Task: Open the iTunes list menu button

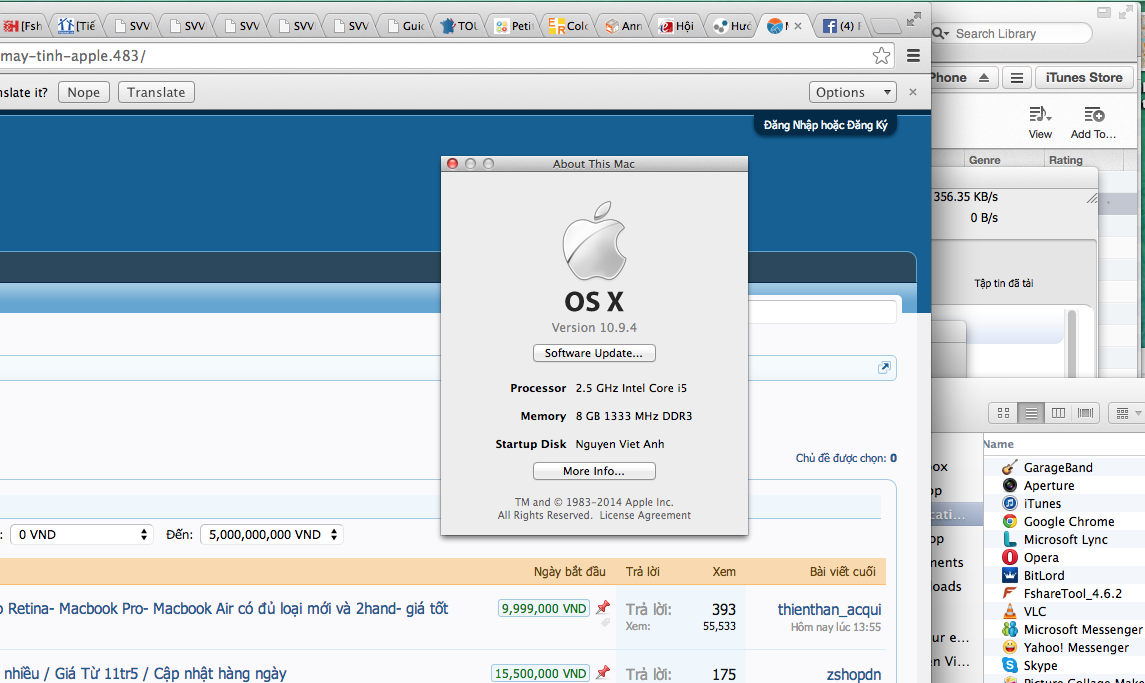Action: (x=1016, y=77)
